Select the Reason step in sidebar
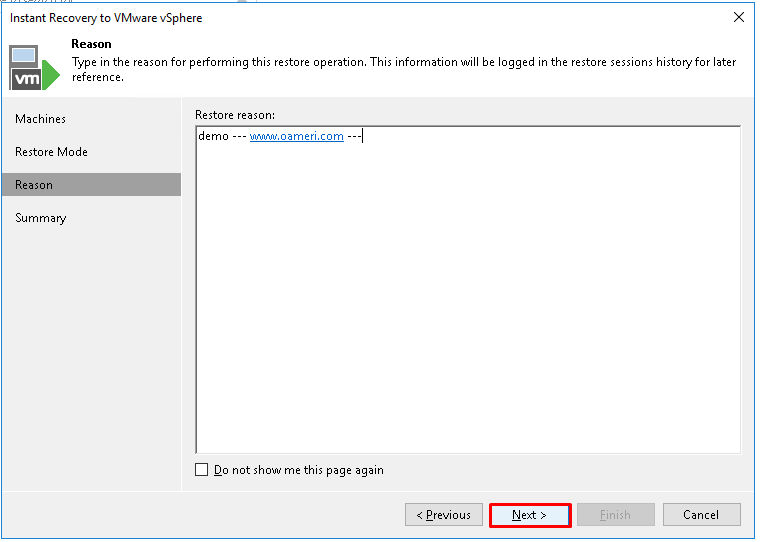This screenshot has width=760, height=542. pyautogui.click(x=91, y=185)
